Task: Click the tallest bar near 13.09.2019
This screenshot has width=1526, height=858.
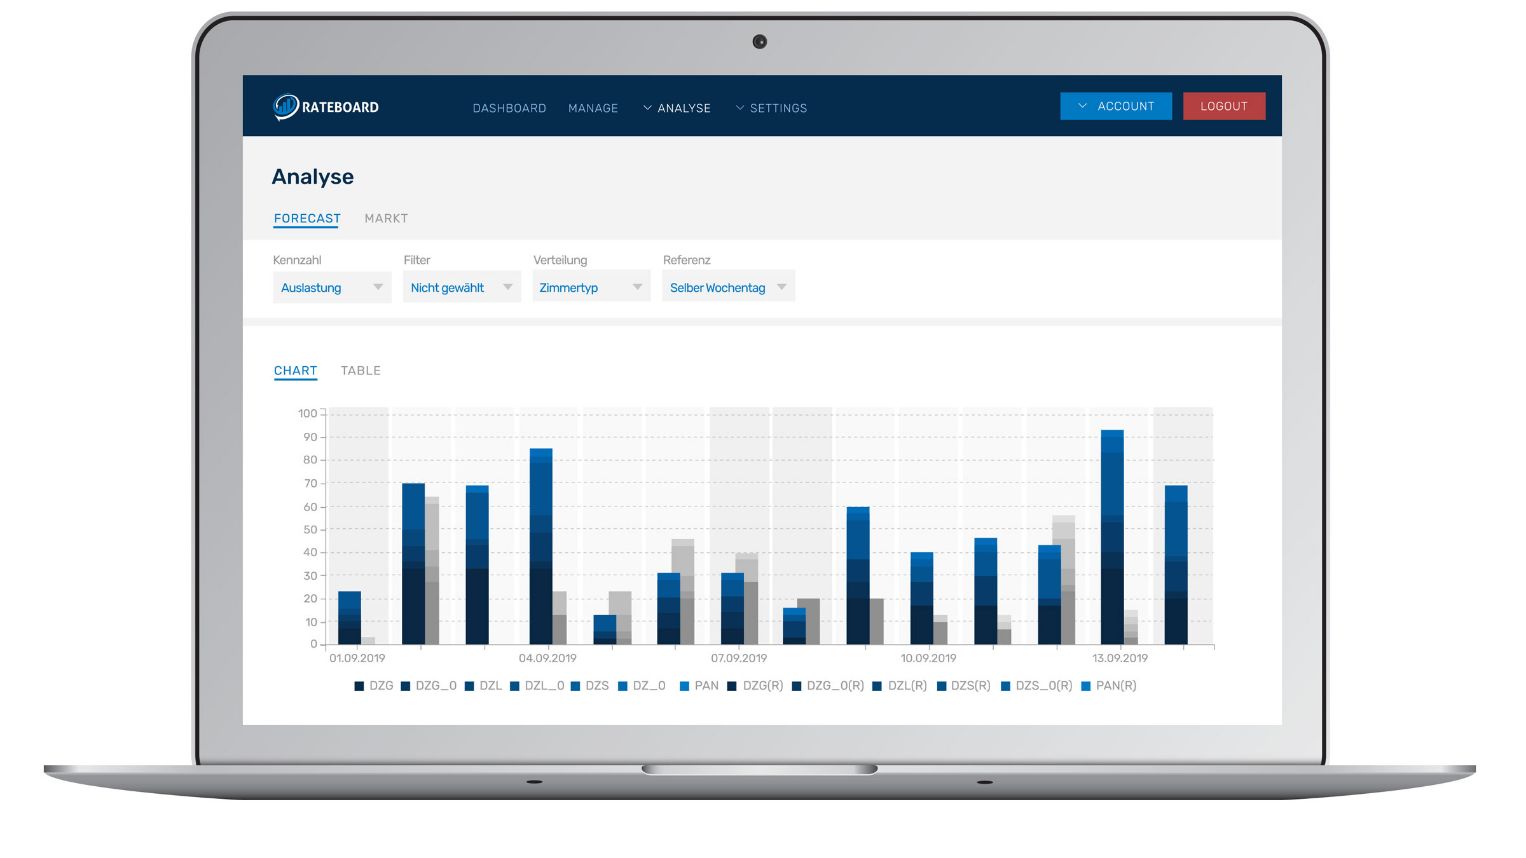Action: click(x=1112, y=537)
